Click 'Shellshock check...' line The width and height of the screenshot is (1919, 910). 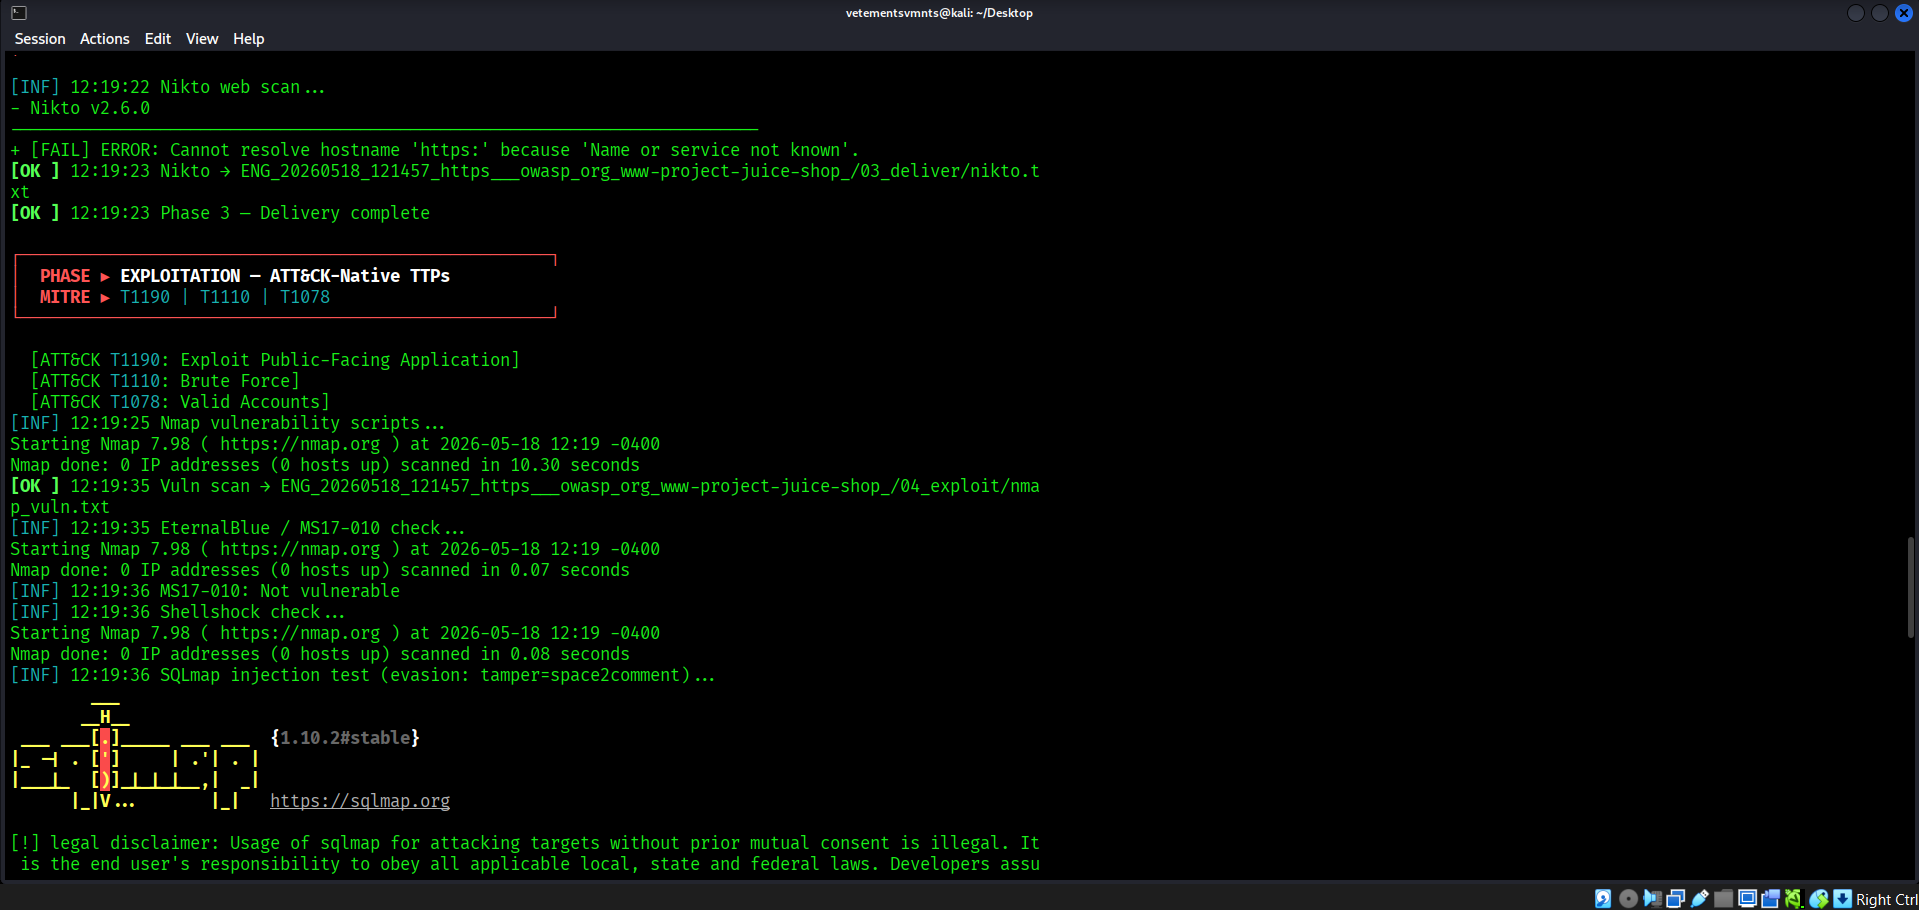tap(178, 612)
